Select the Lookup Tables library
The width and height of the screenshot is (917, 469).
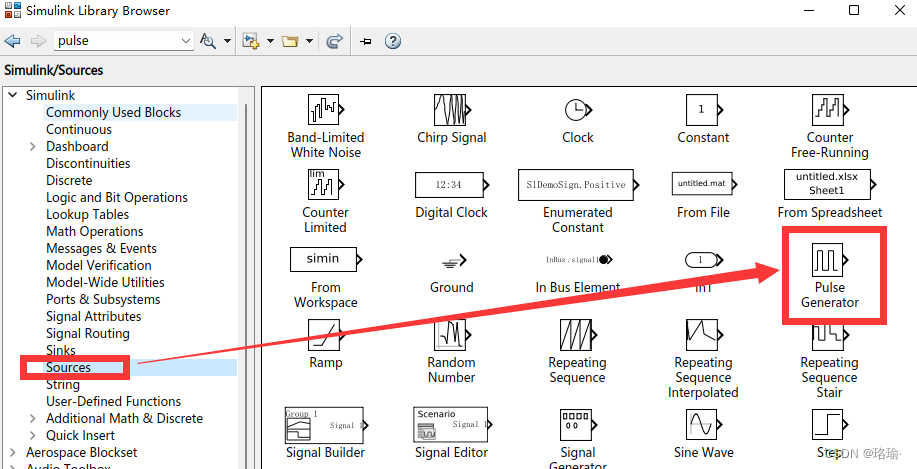(x=88, y=214)
